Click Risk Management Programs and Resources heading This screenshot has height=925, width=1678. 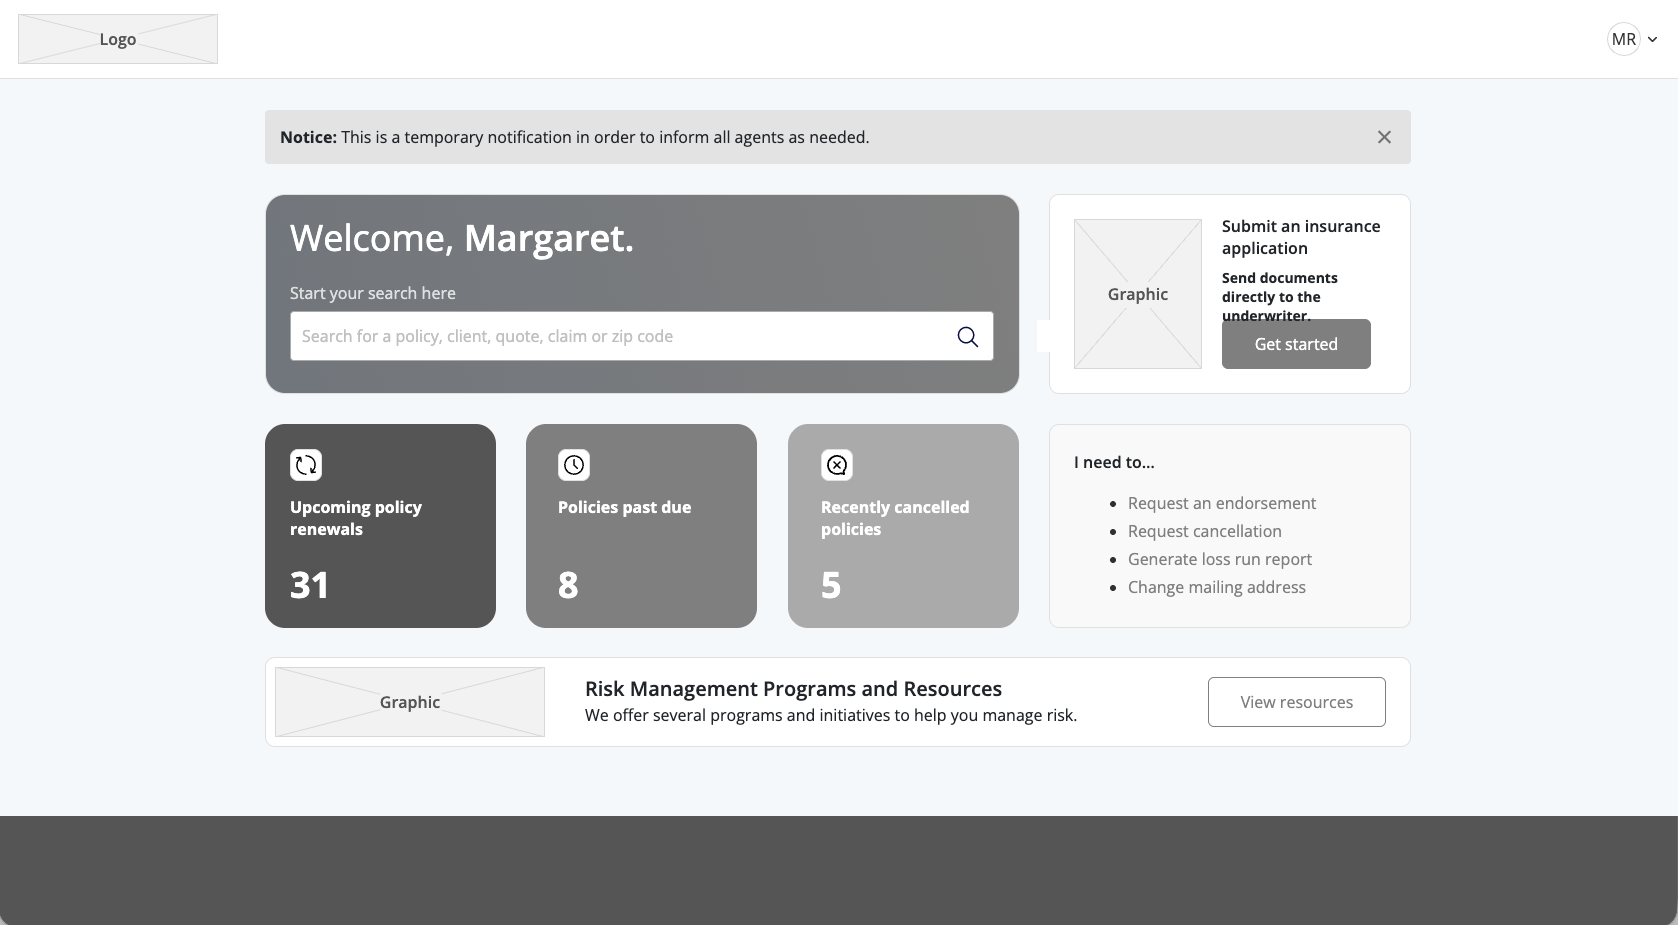(793, 689)
